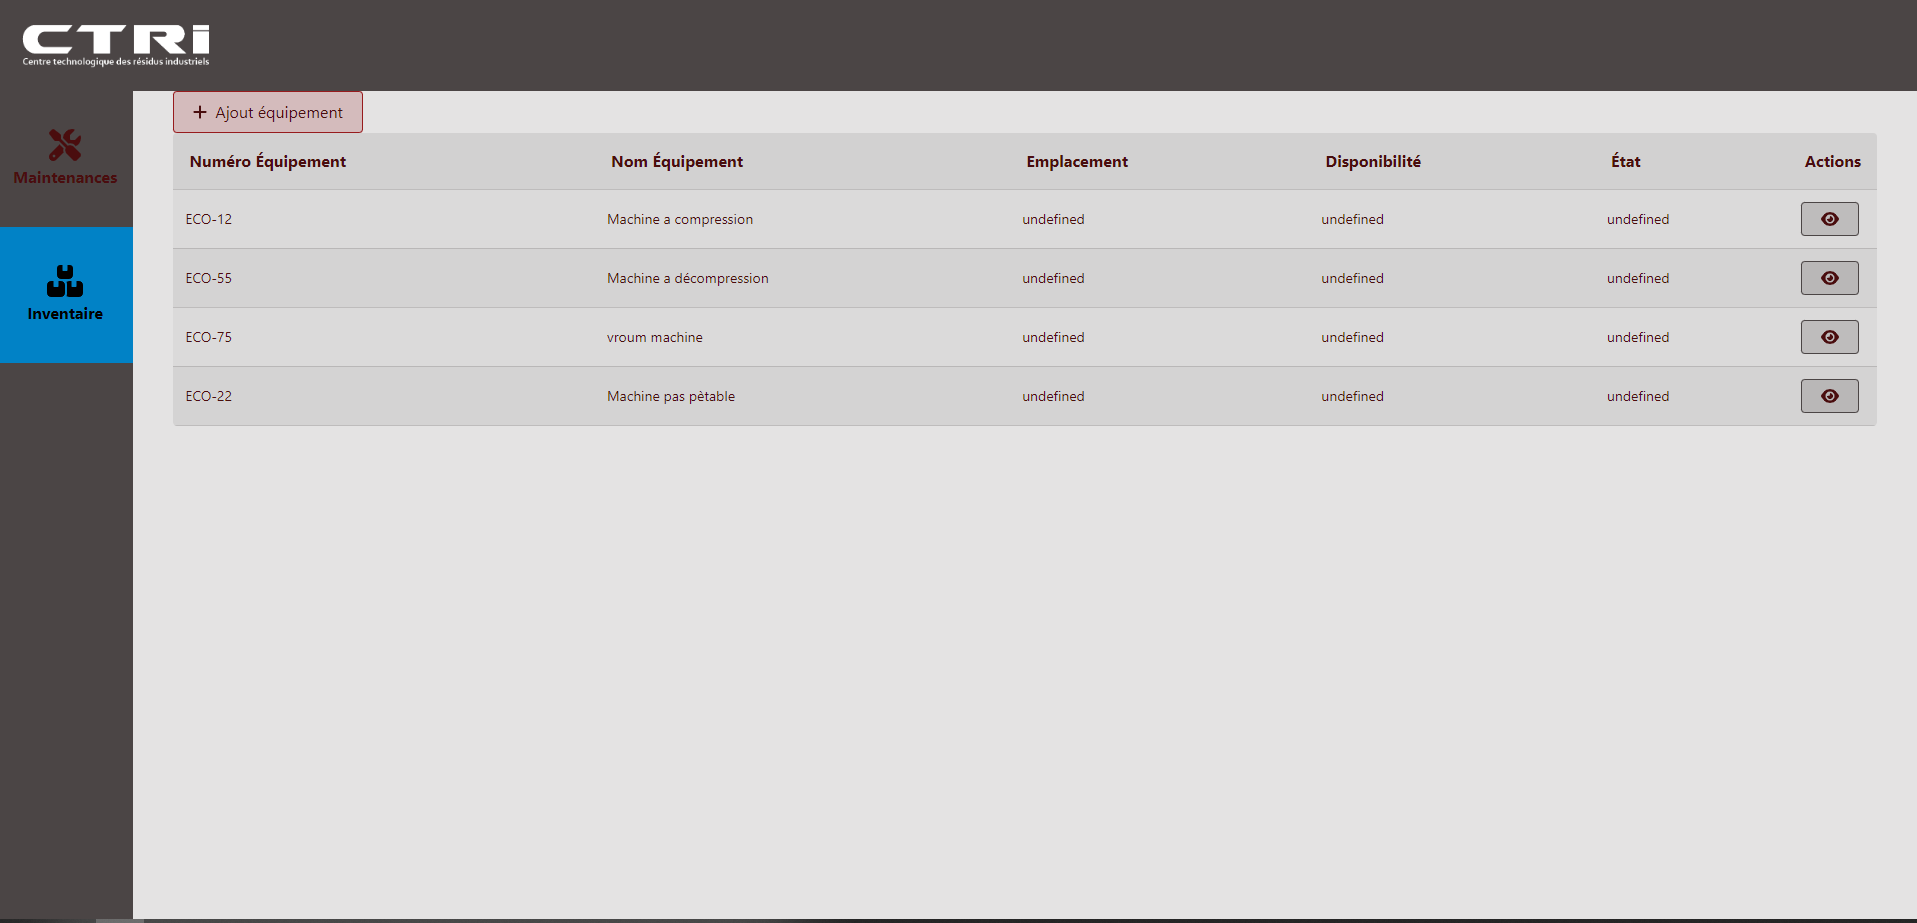
Task: Click the CTRI logo at top left
Action: point(112,43)
